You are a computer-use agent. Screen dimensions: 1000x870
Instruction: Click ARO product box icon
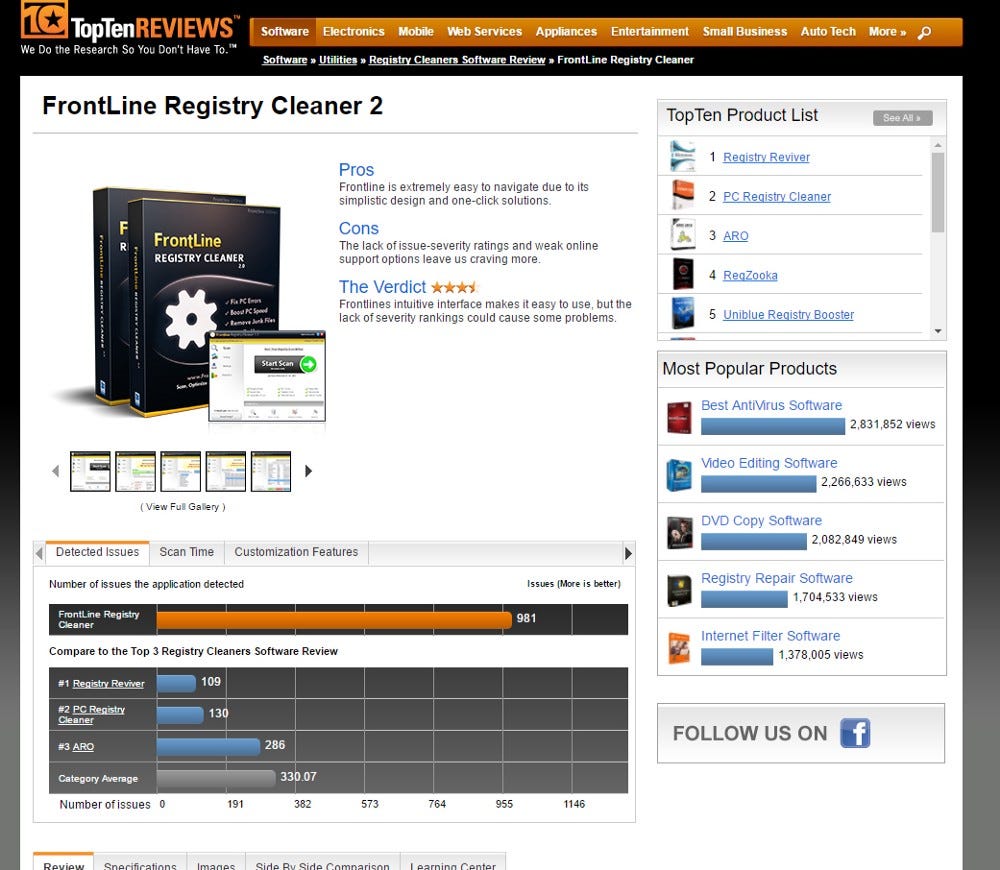tap(682, 235)
